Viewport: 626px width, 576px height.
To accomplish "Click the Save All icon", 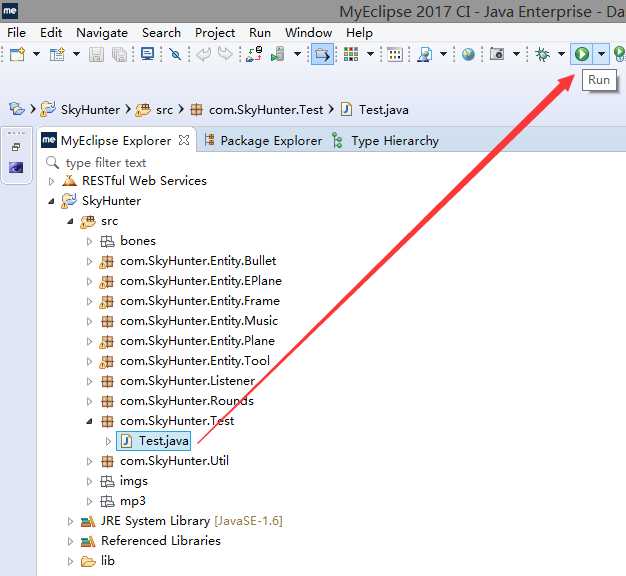I will coord(119,54).
